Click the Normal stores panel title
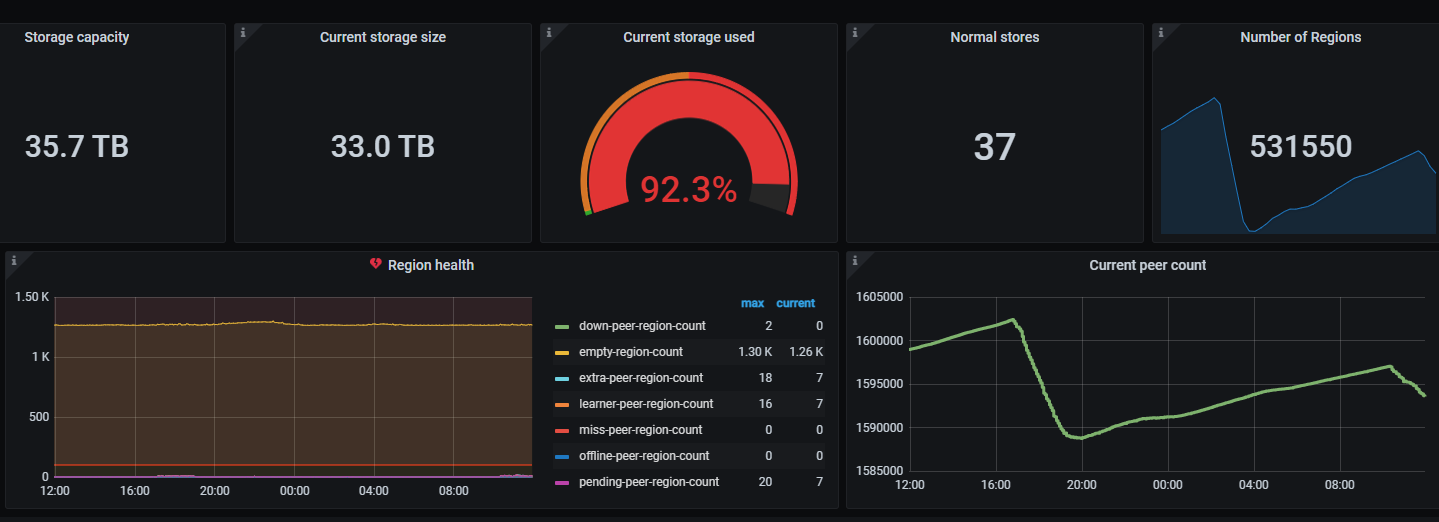This screenshot has height=522, width=1439. pos(994,37)
